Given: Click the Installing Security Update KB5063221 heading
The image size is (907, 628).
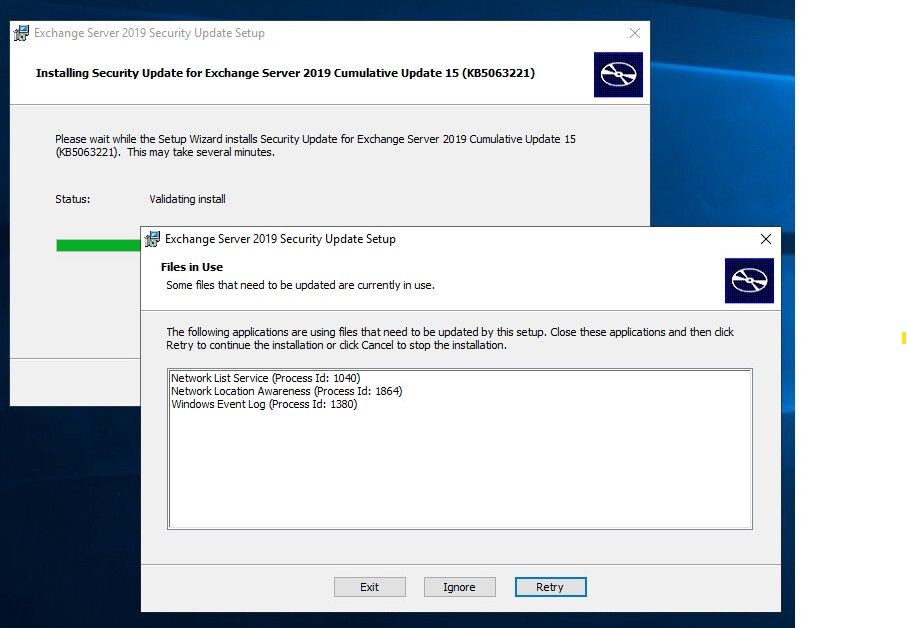Looking at the screenshot, I should pos(285,73).
